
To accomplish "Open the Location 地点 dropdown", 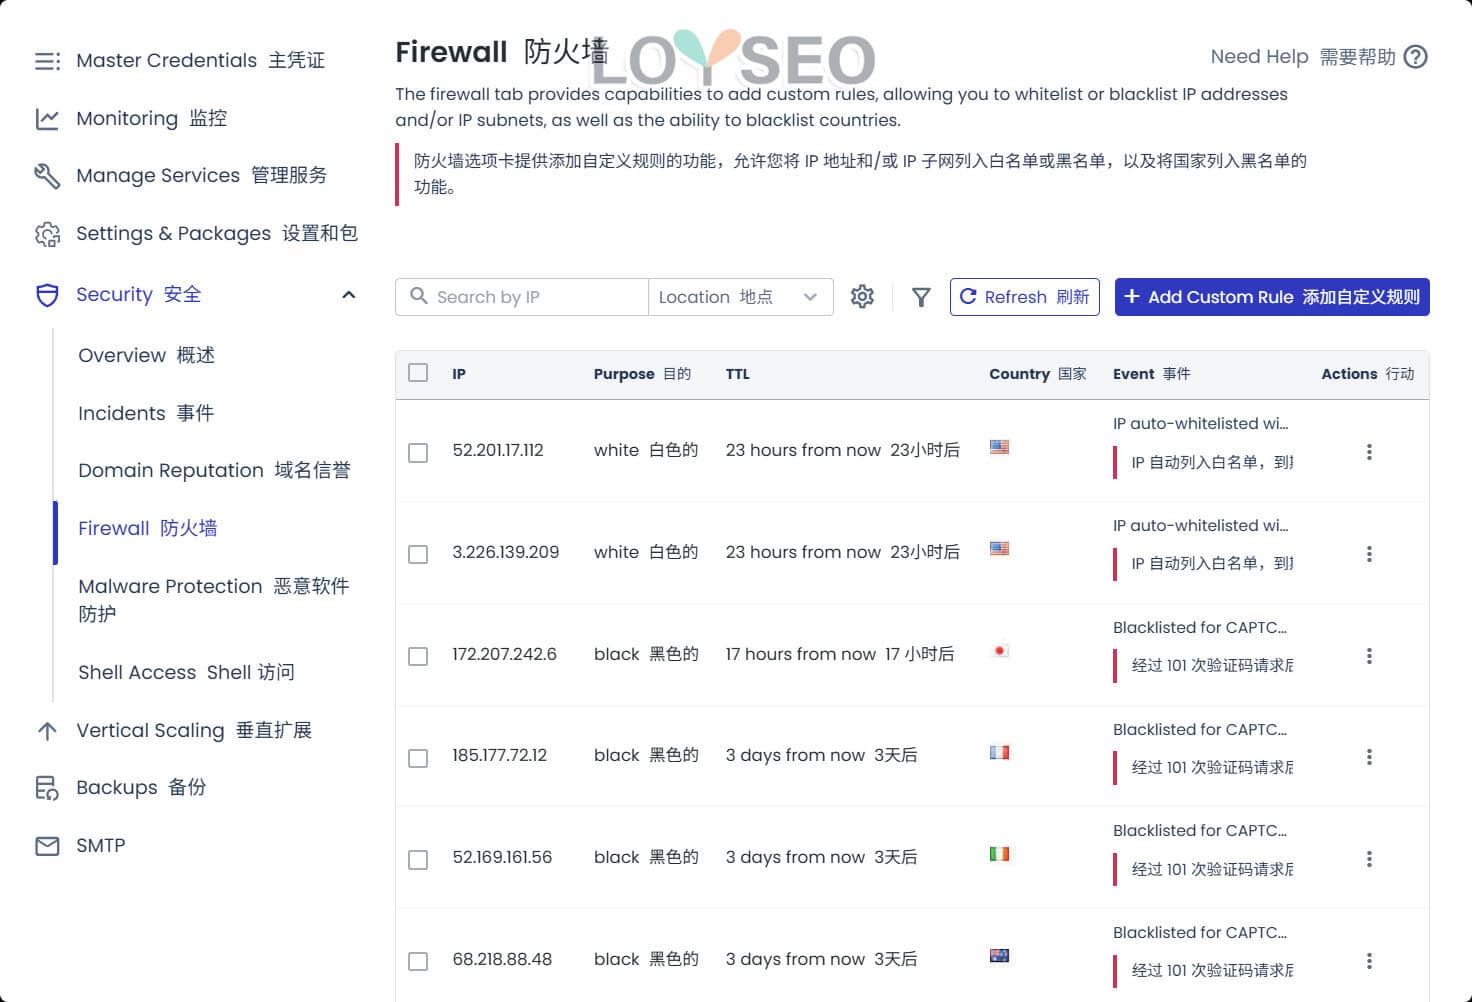I will coord(740,296).
